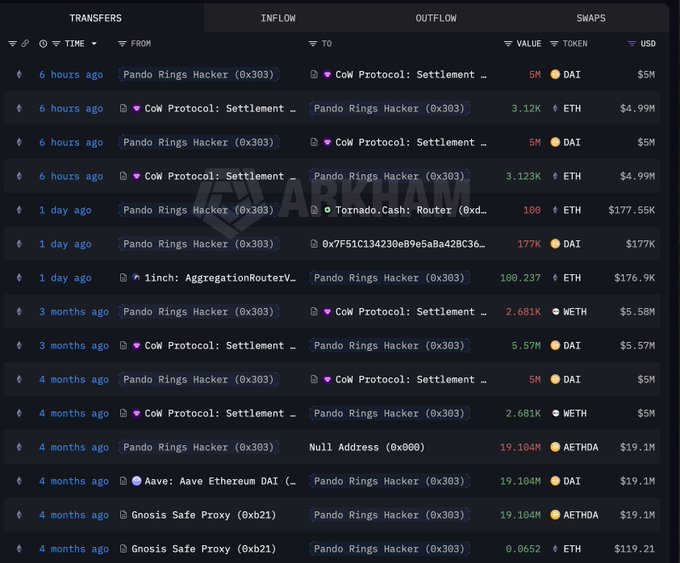
Task: Click the $119.21 USD amount
Action: click(x=634, y=549)
